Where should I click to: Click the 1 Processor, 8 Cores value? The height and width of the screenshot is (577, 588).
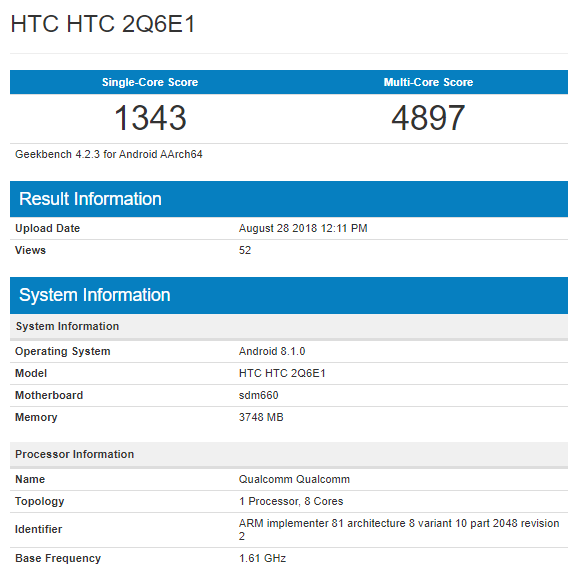[291, 501]
